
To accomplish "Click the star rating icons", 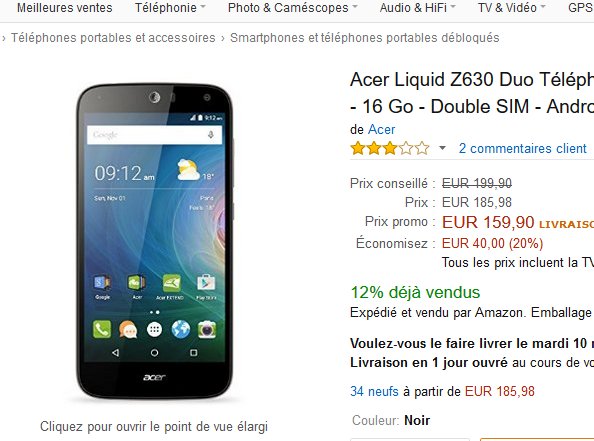I will tap(390, 148).
